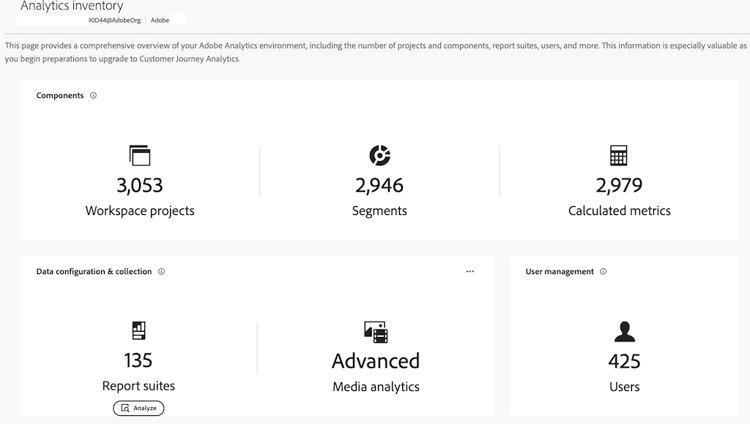Open the three-dot more options menu
This screenshot has height=424, width=750.
tap(470, 272)
